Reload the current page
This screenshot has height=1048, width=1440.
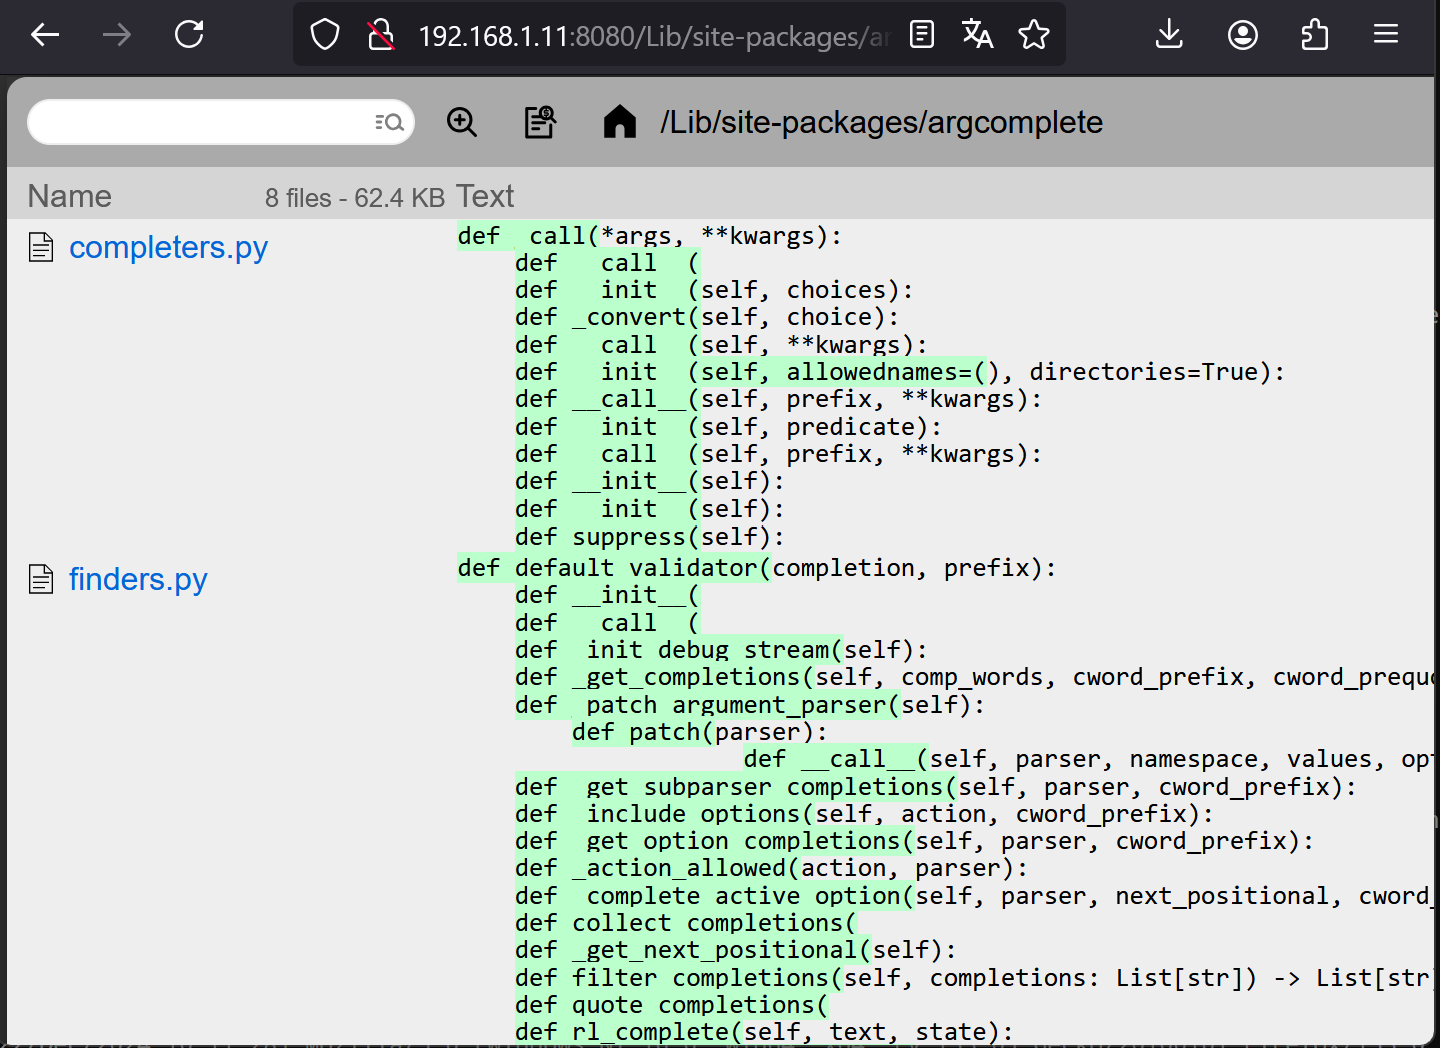pyautogui.click(x=189, y=36)
